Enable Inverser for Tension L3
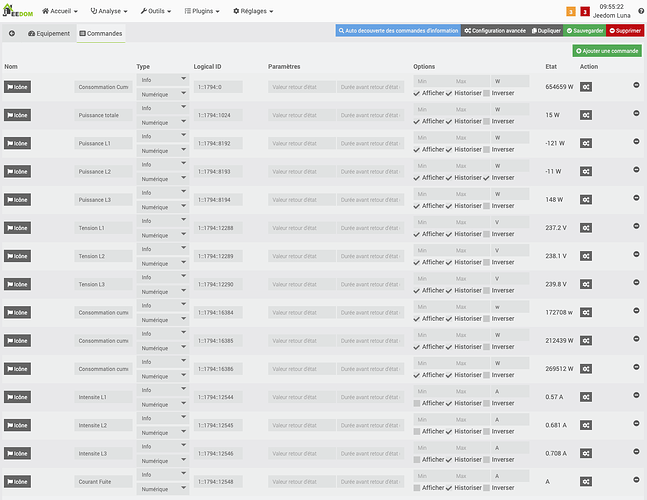 tap(486, 291)
